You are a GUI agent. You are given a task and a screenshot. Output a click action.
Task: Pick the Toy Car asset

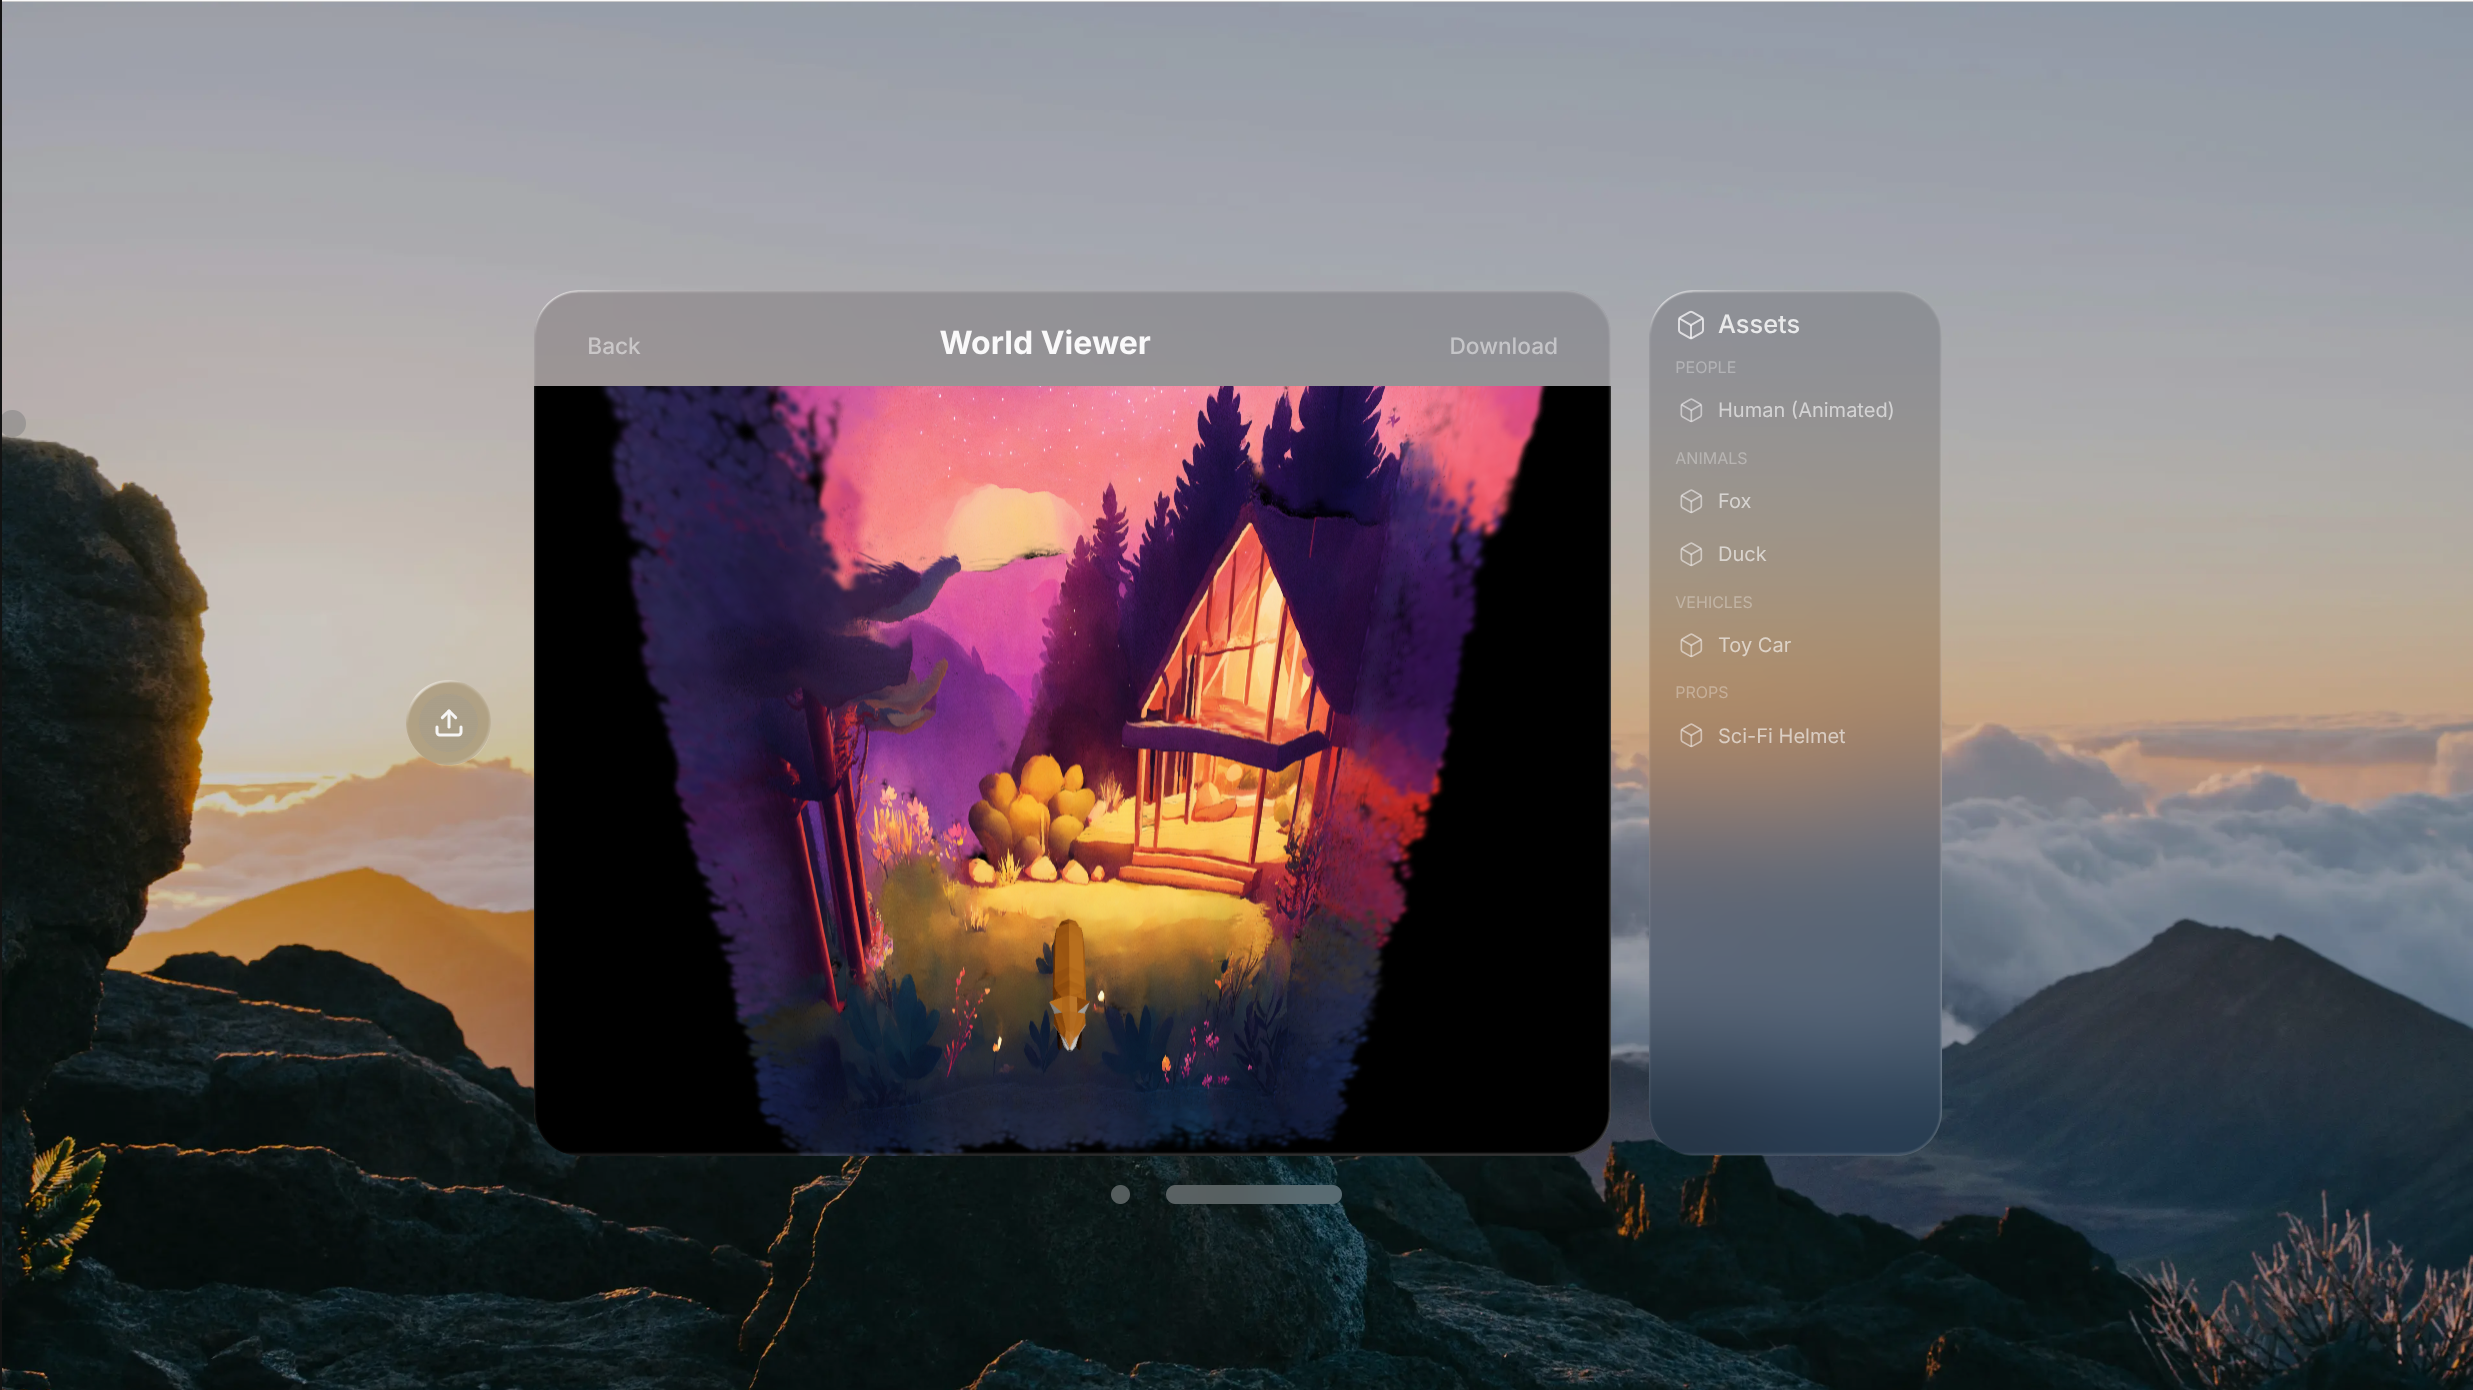[x=1754, y=645]
